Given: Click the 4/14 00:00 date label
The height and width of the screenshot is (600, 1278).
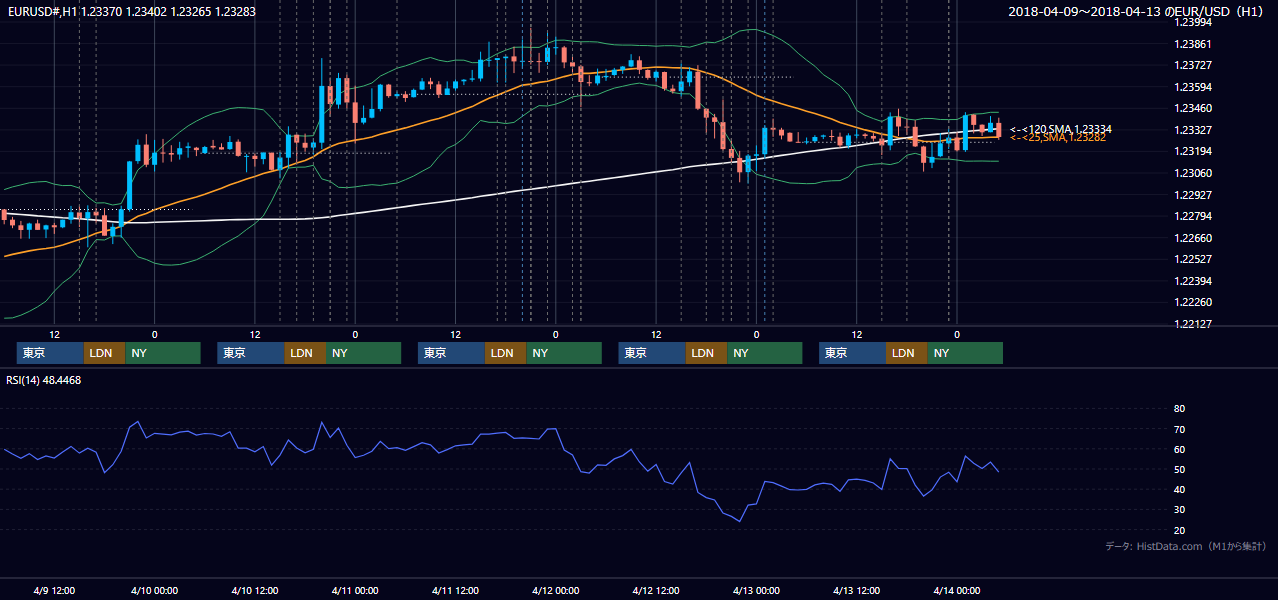Looking at the screenshot, I should click(957, 590).
